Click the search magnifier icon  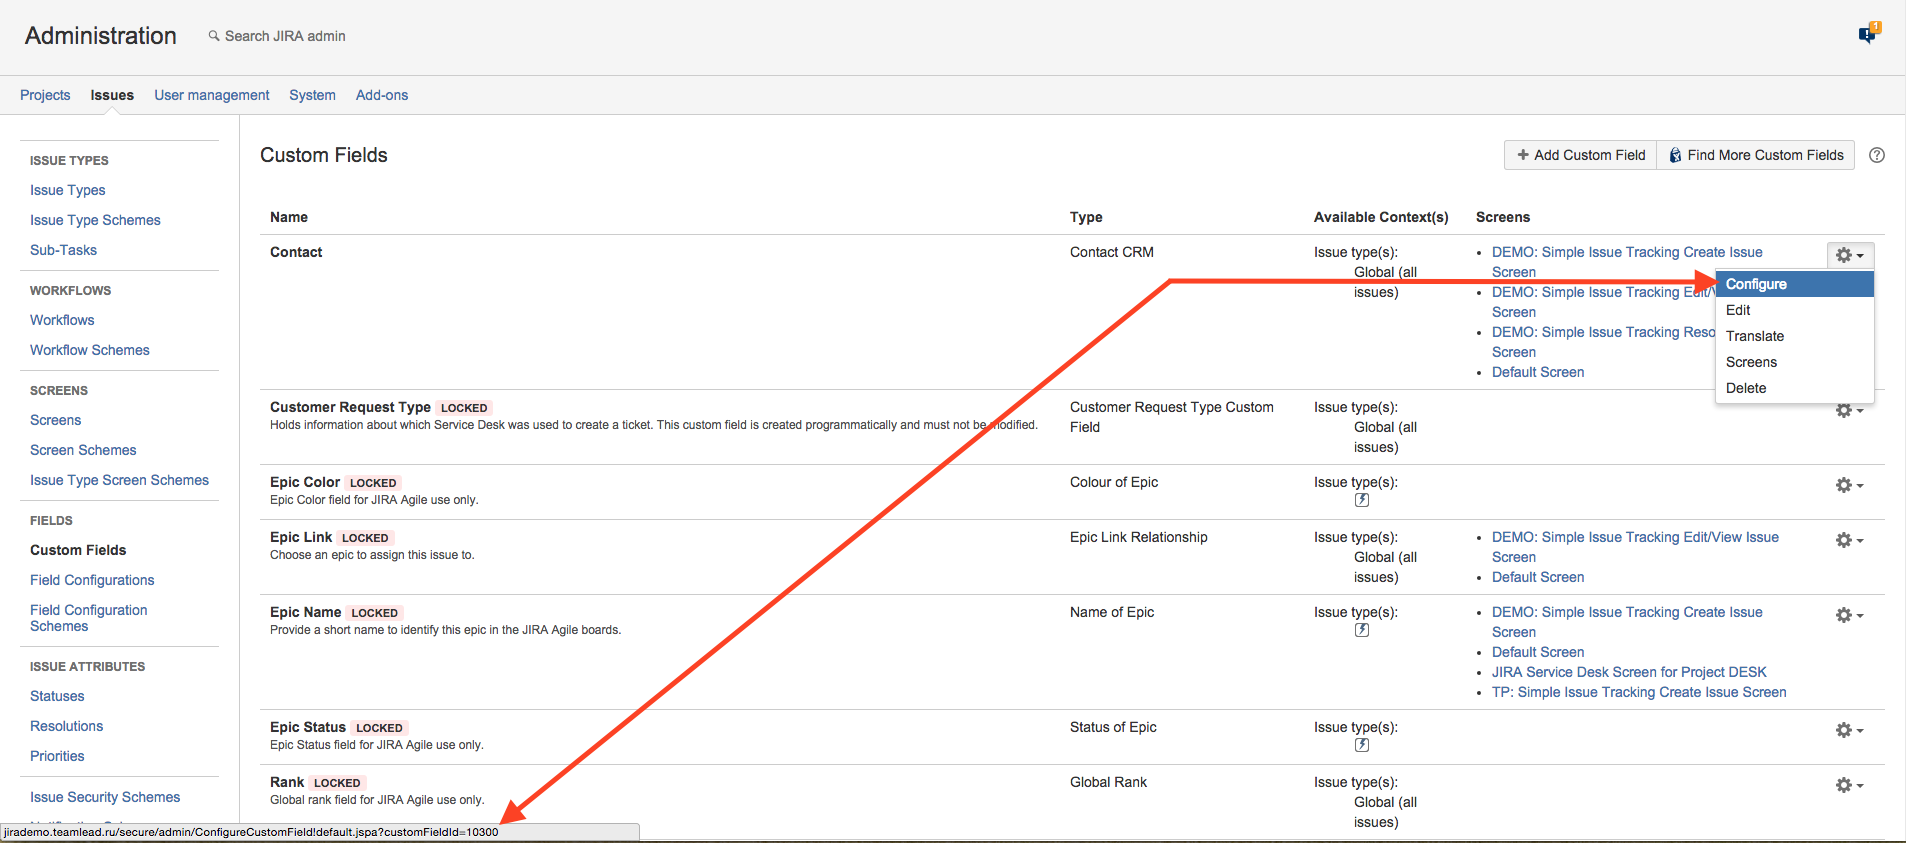coord(214,36)
